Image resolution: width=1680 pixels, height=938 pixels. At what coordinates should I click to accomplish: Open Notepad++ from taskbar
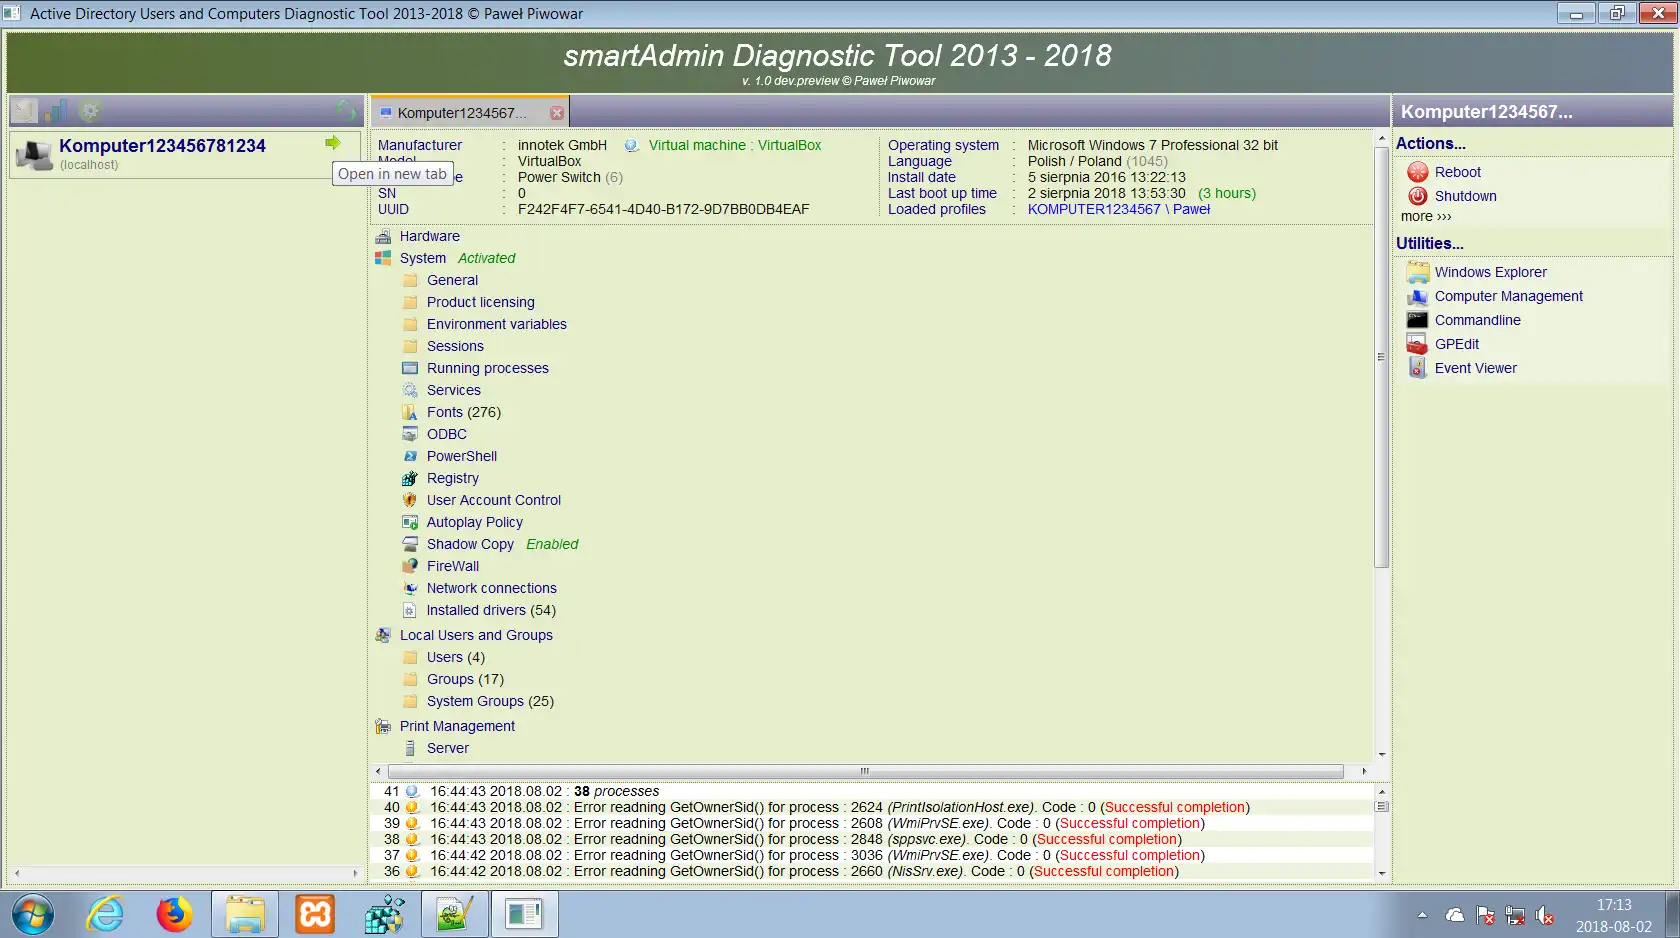pos(454,914)
